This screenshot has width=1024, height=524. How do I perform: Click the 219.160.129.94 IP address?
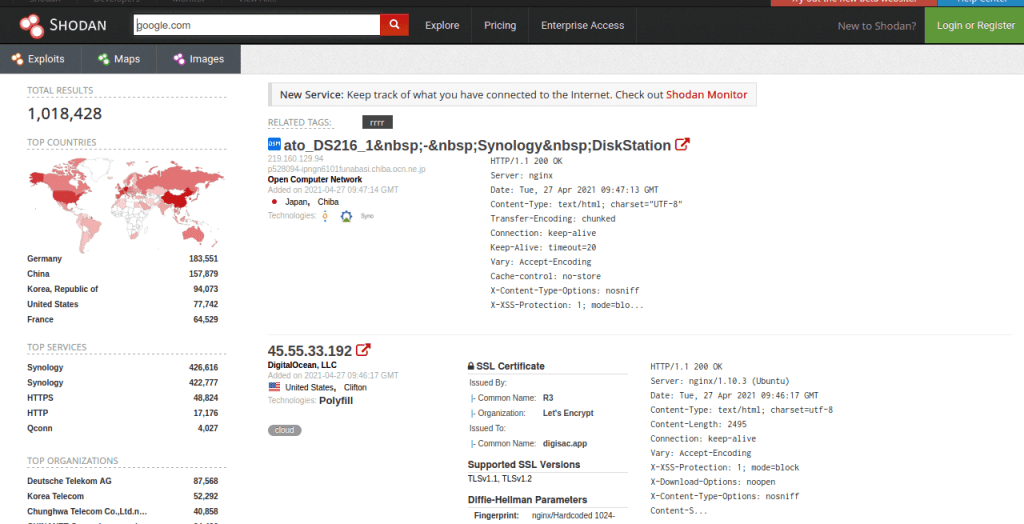pyautogui.click(x=295, y=159)
